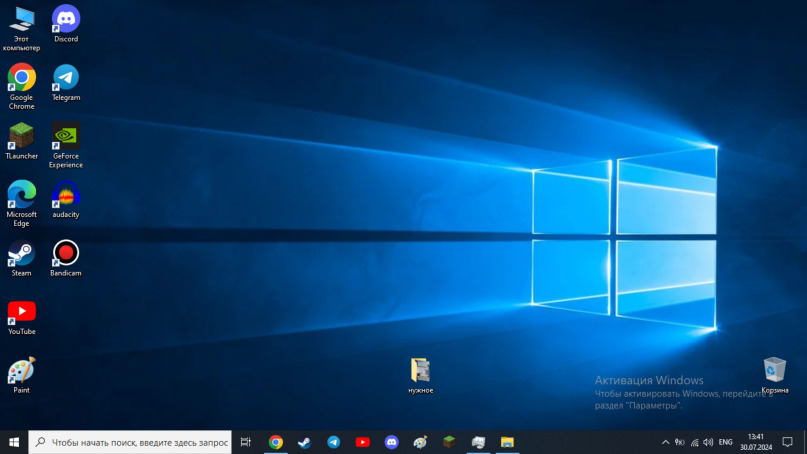807x454 pixels.
Task: Launch YouTube from the taskbar
Action: pyautogui.click(x=362, y=442)
